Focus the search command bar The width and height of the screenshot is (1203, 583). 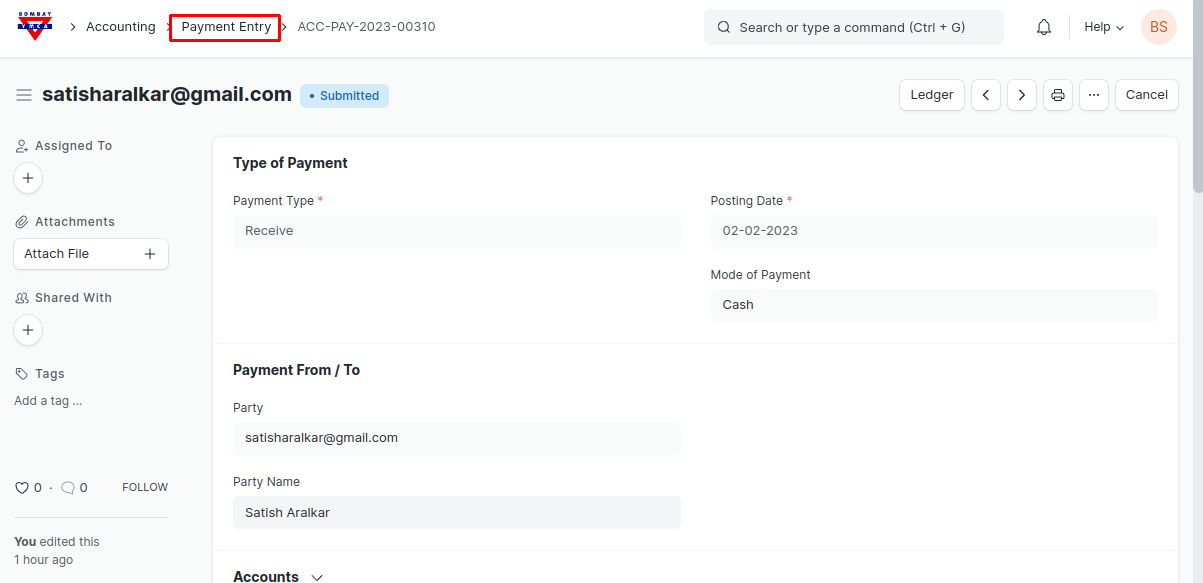[853, 27]
